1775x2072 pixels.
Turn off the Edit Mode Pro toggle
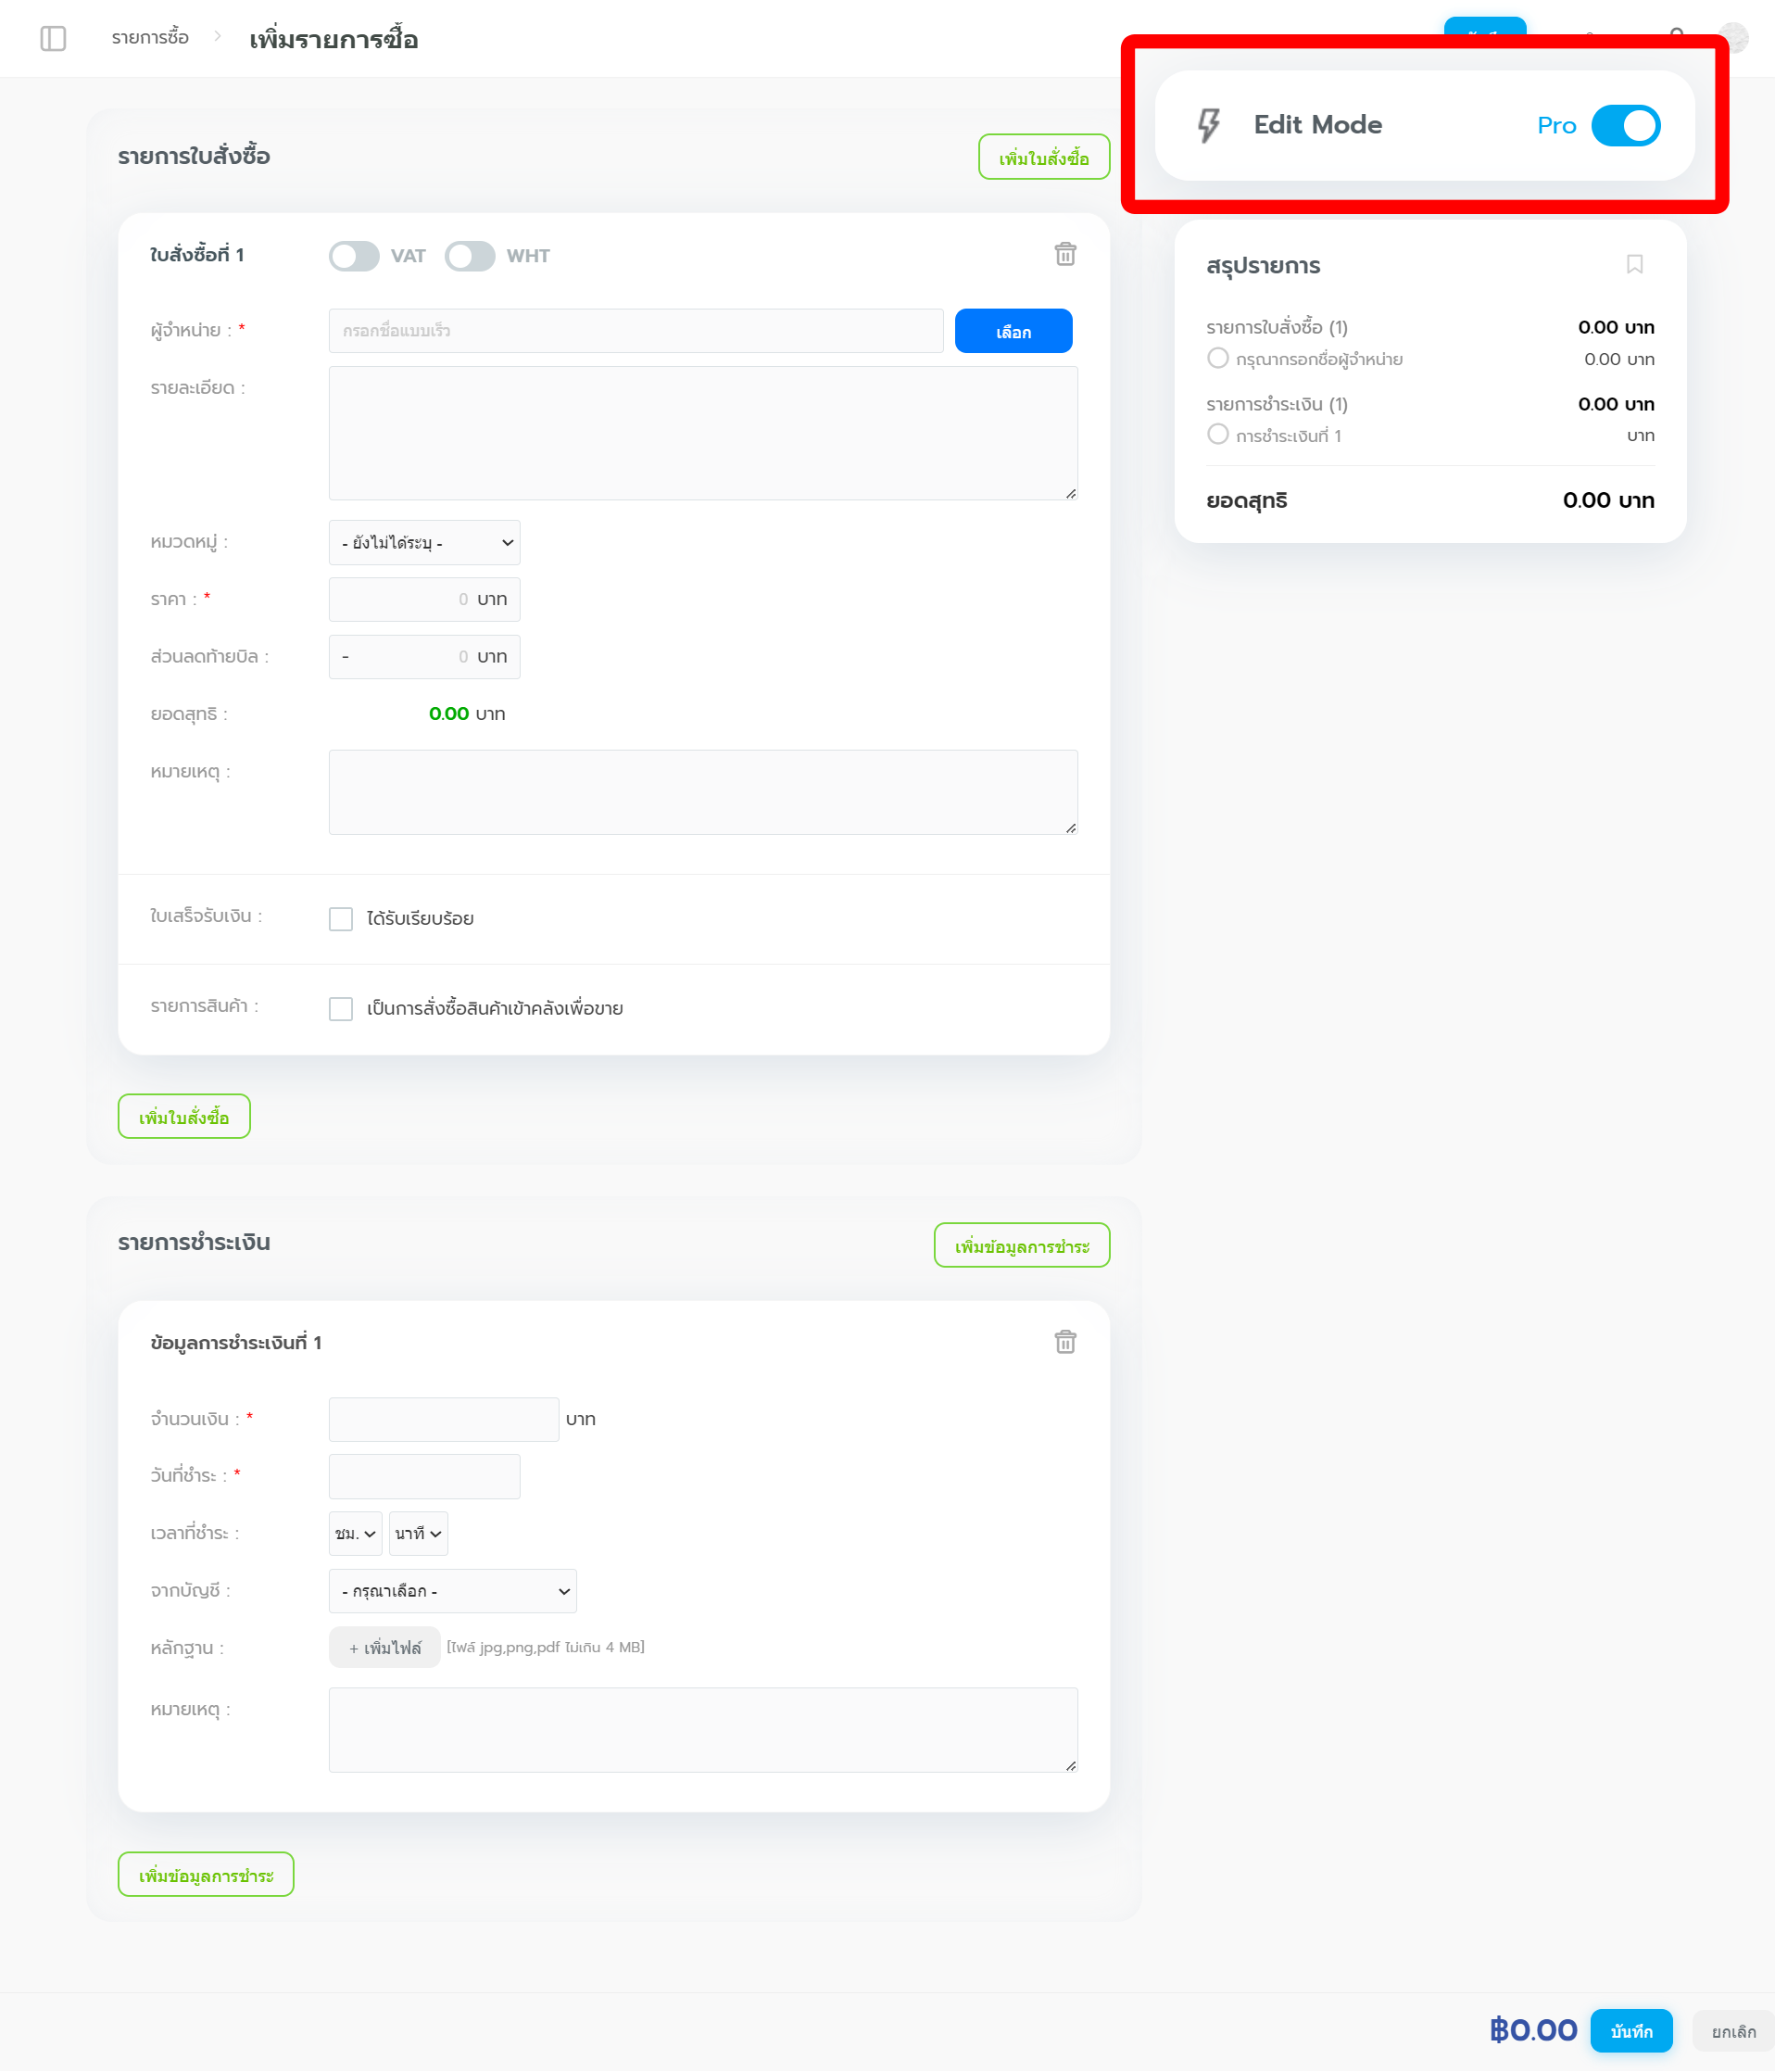click(x=1625, y=126)
